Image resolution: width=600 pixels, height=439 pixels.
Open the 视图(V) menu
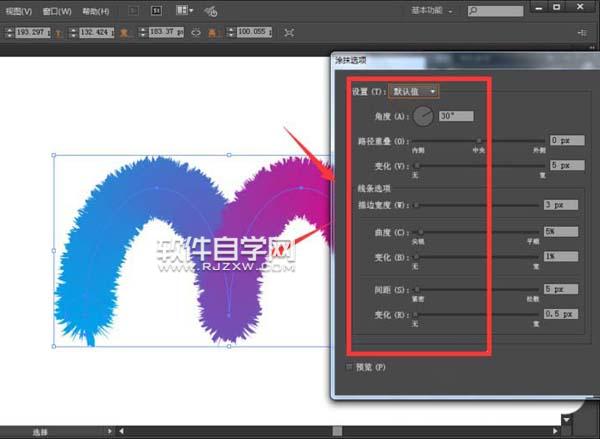click(18, 11)
